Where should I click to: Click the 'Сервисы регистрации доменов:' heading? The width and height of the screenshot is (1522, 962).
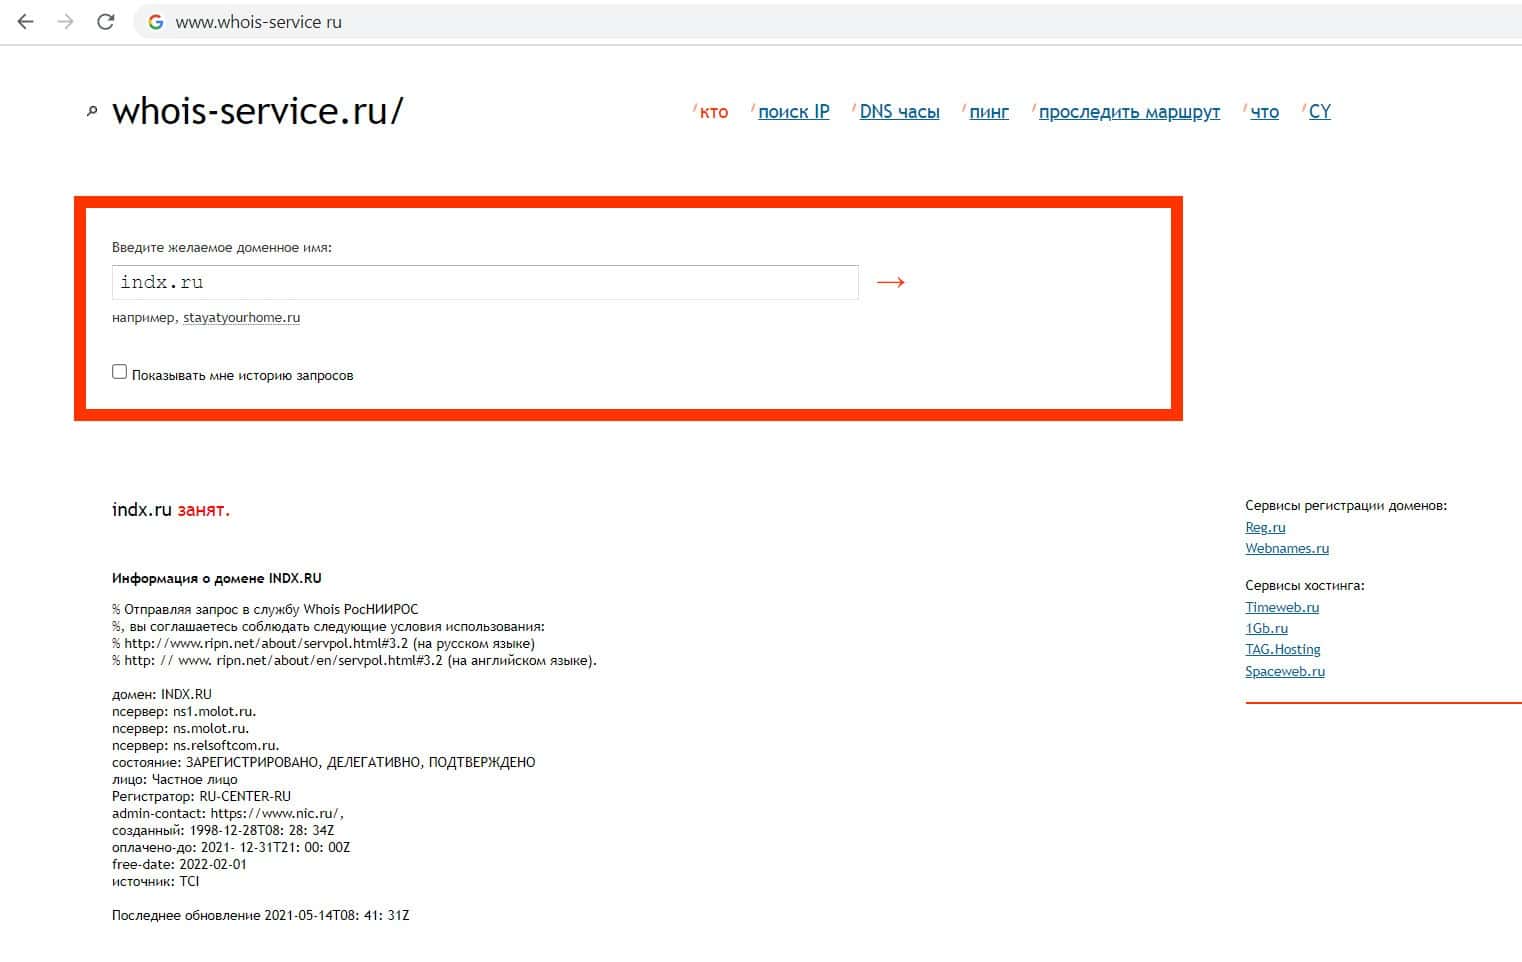1346,506
